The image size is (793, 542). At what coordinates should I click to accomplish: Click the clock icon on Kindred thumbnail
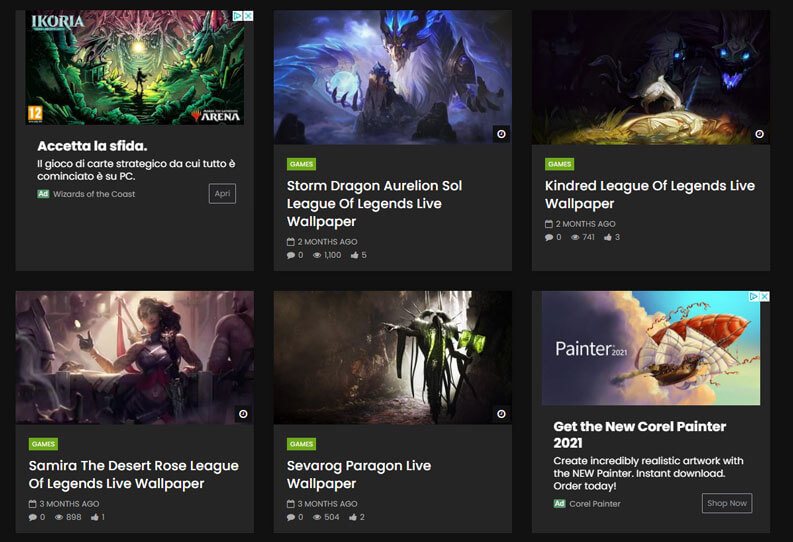pyautogui.click(x=759, y=134)
